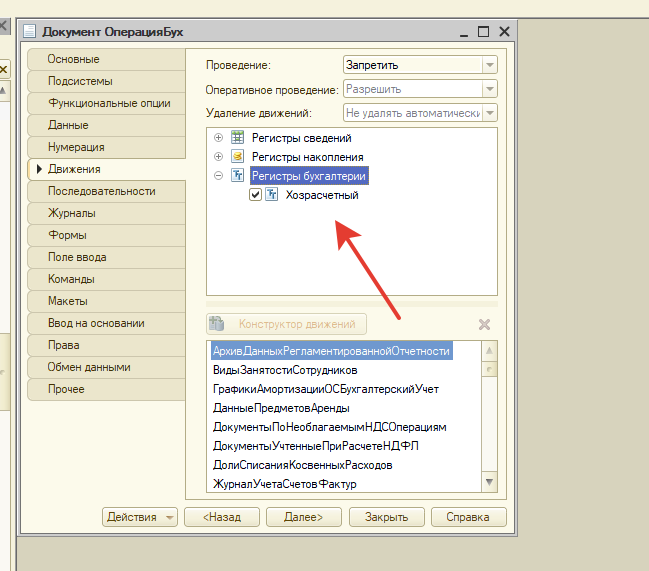The height and width of the screenshot is (571, 649).
Task: Open the Функциональные опции tab
Action: pos(106,103)
